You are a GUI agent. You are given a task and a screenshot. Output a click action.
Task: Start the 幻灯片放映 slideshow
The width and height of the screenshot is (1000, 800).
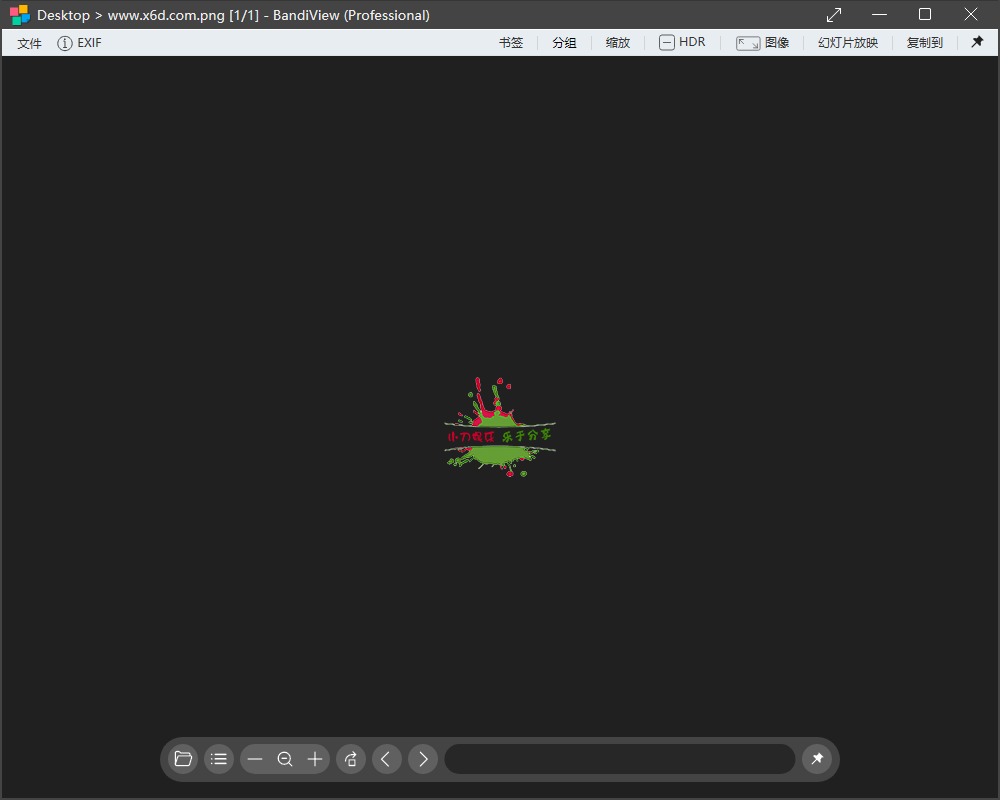pos(847,42)
